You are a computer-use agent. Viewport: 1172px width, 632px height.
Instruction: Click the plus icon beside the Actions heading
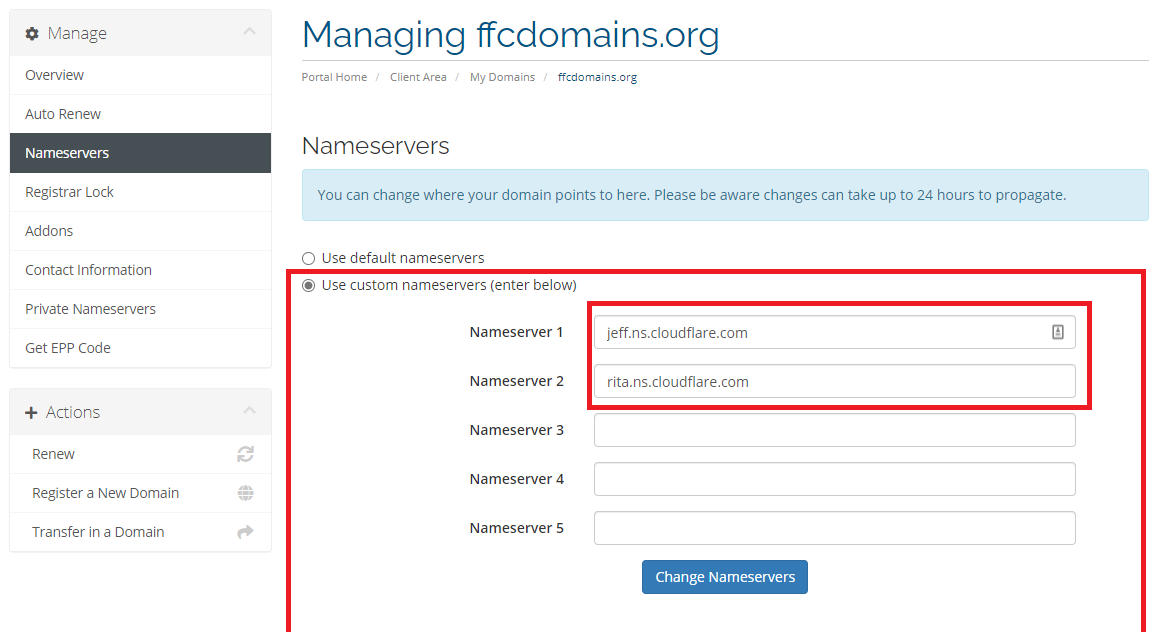31,411
